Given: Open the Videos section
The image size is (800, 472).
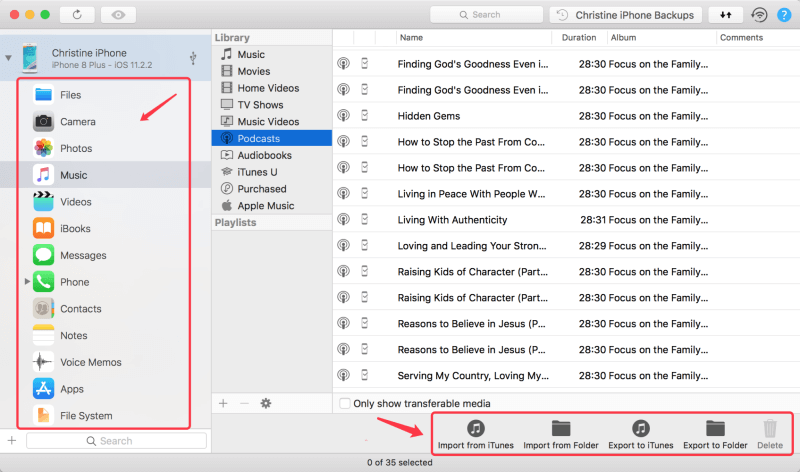Looking at the screenshot, I should coord(105,202).
